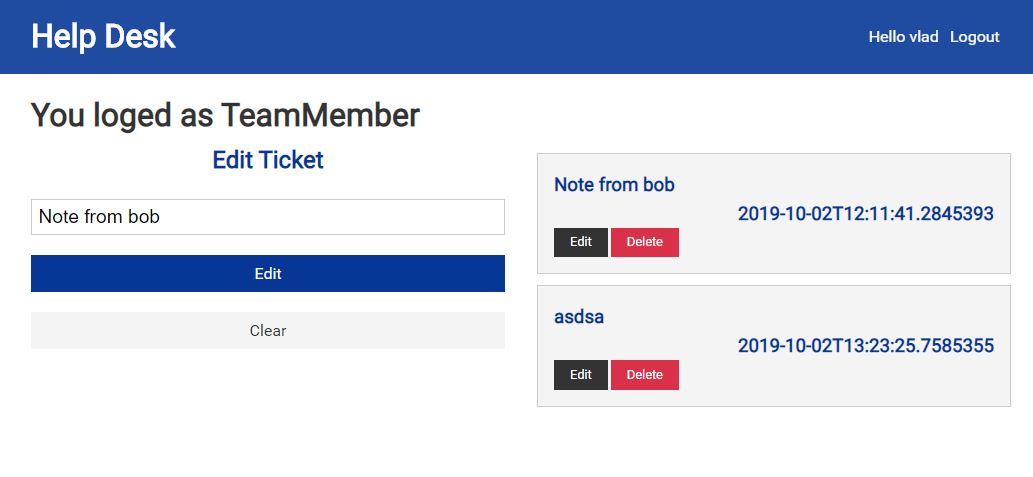The height and width of the screenshot is (477, 1033).
Task: Click empty area of Note from bob card
Action: click(837, 247)
